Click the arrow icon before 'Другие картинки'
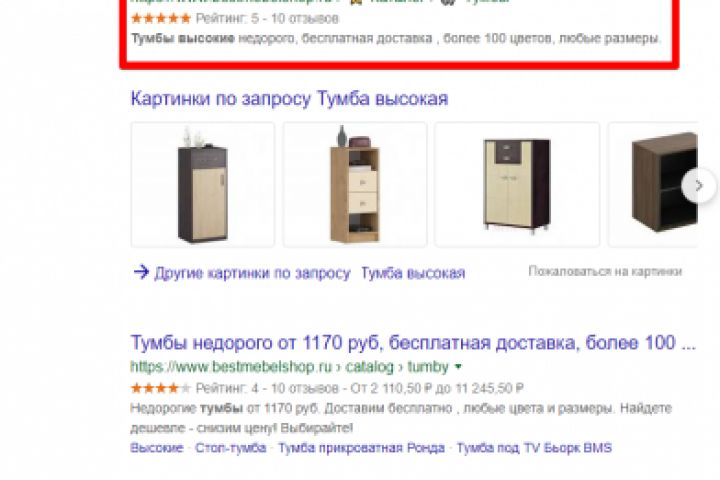Screen dimensions: 720x480 click(x=141, y=272)
